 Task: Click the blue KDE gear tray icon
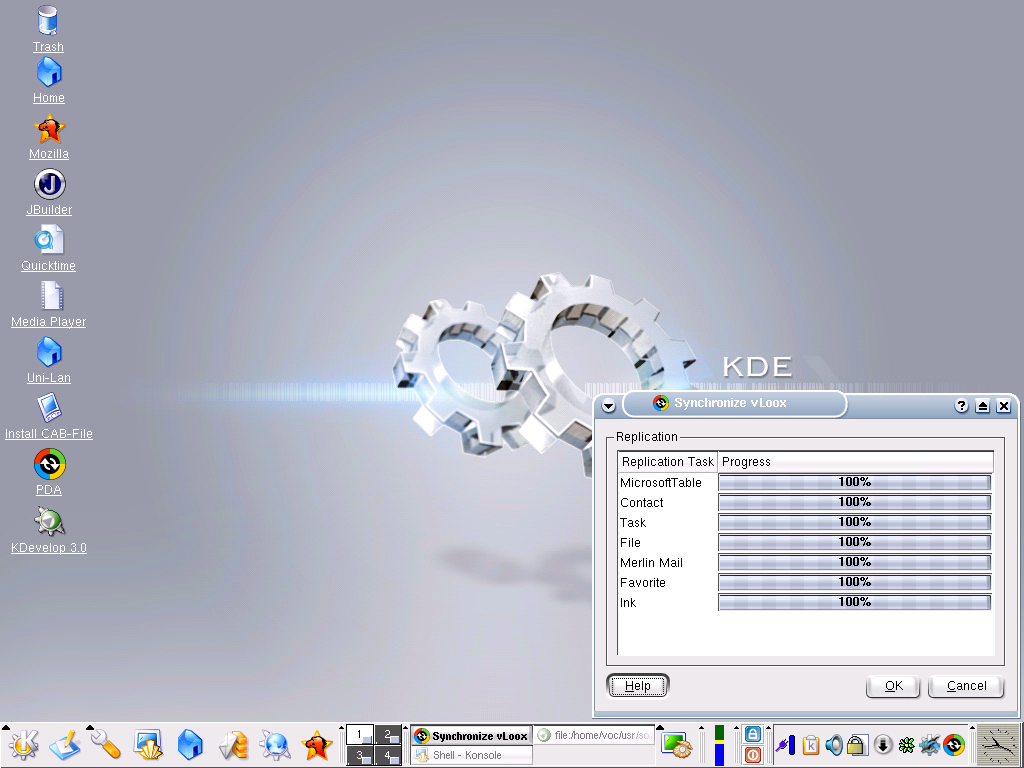click(x=930, y=745)
